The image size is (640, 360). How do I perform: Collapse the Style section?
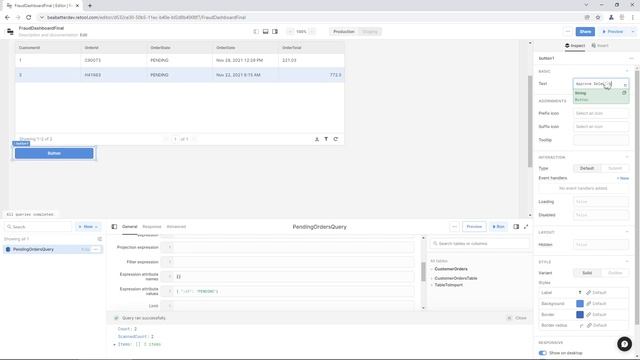pos(627,262)
